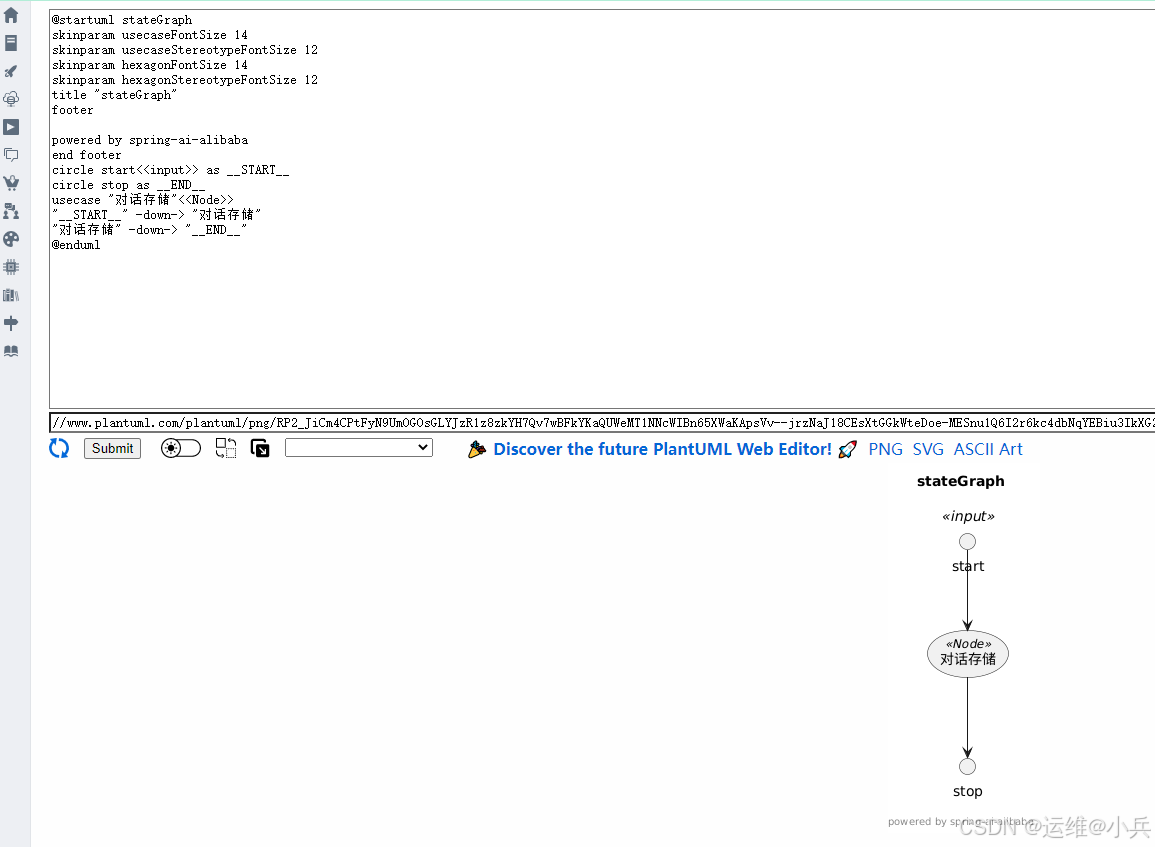Click into the PlantUML source code editor

click(x=602, y=209)
